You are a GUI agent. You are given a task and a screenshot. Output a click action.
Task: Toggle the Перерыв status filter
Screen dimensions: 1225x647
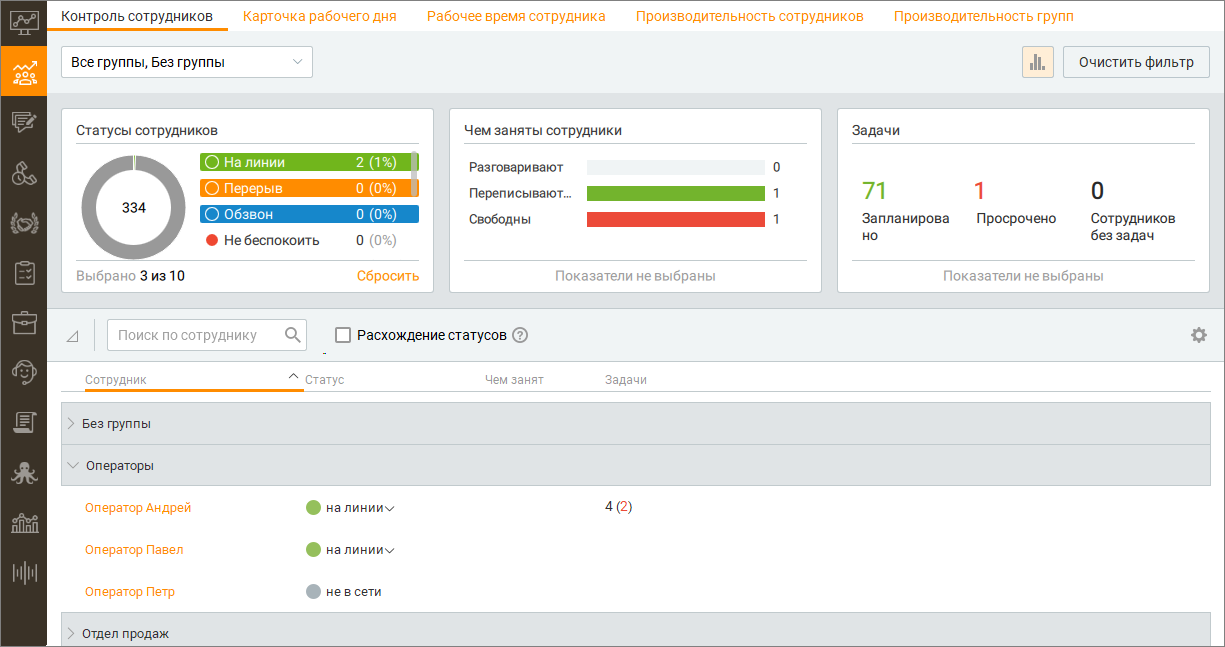coord(309,188)
